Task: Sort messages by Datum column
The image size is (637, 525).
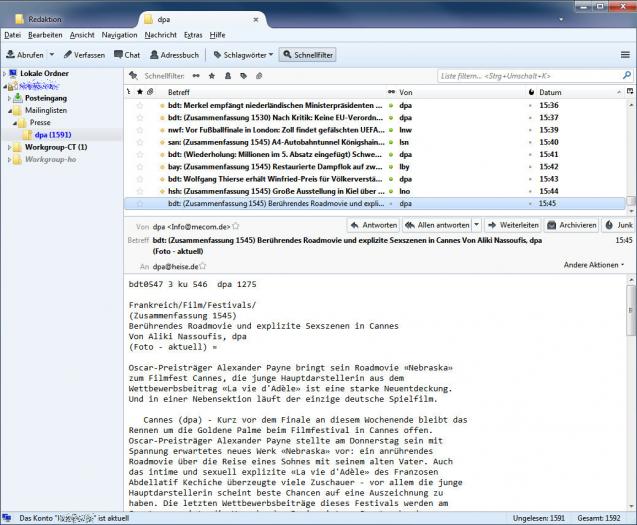Action: point(550,92)
